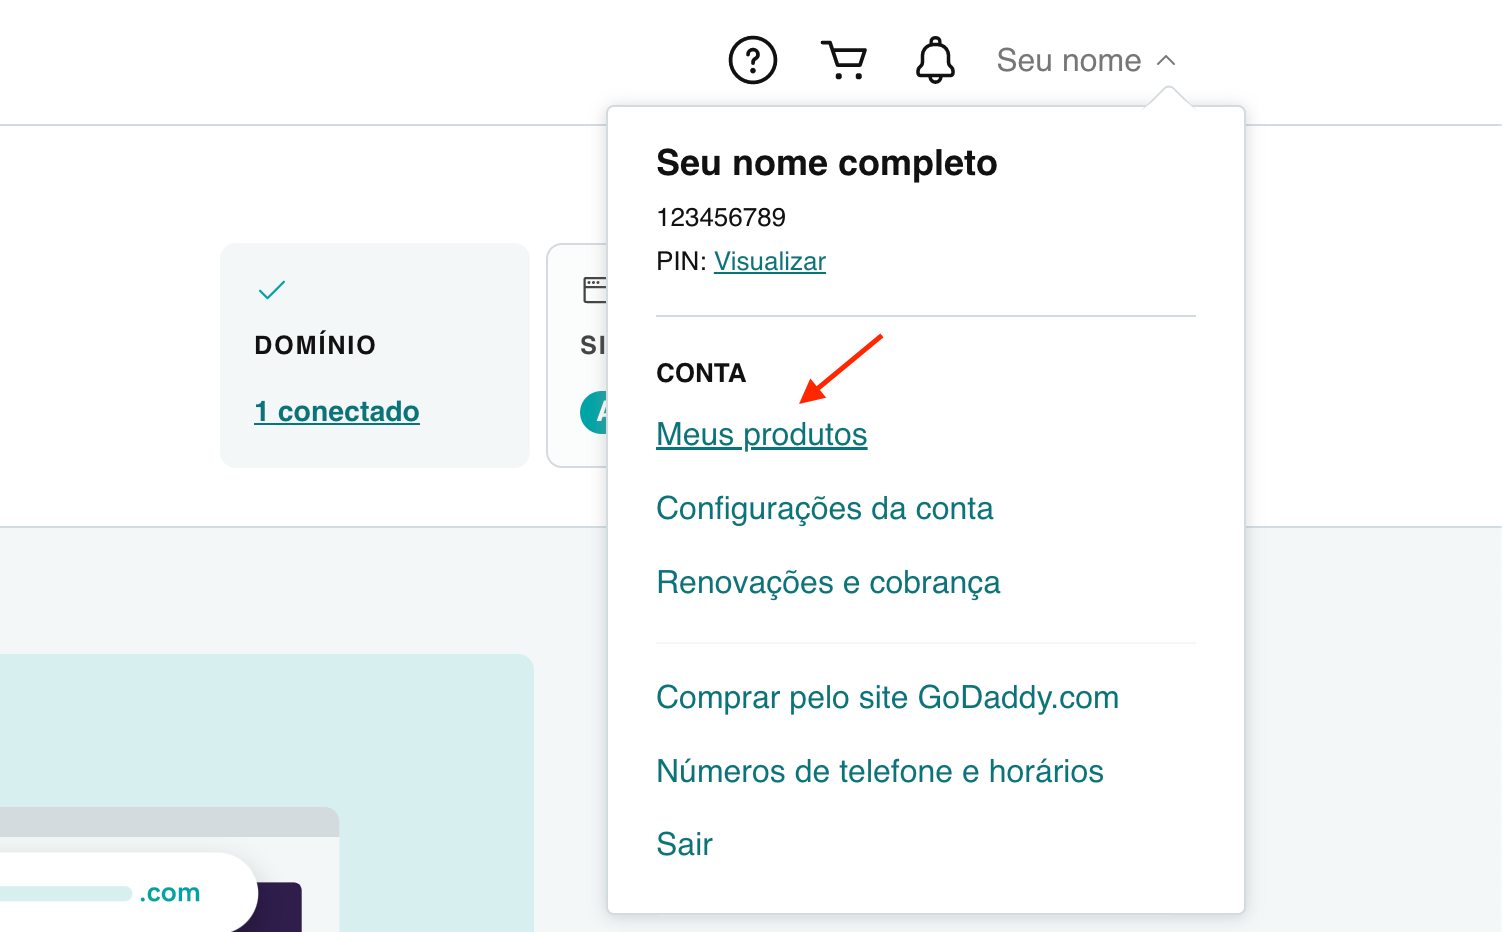Image resolution: width=1502 pixels, height=932 pixels.
Task: Click the 1 conectado domain link
Action: (336, 411)
